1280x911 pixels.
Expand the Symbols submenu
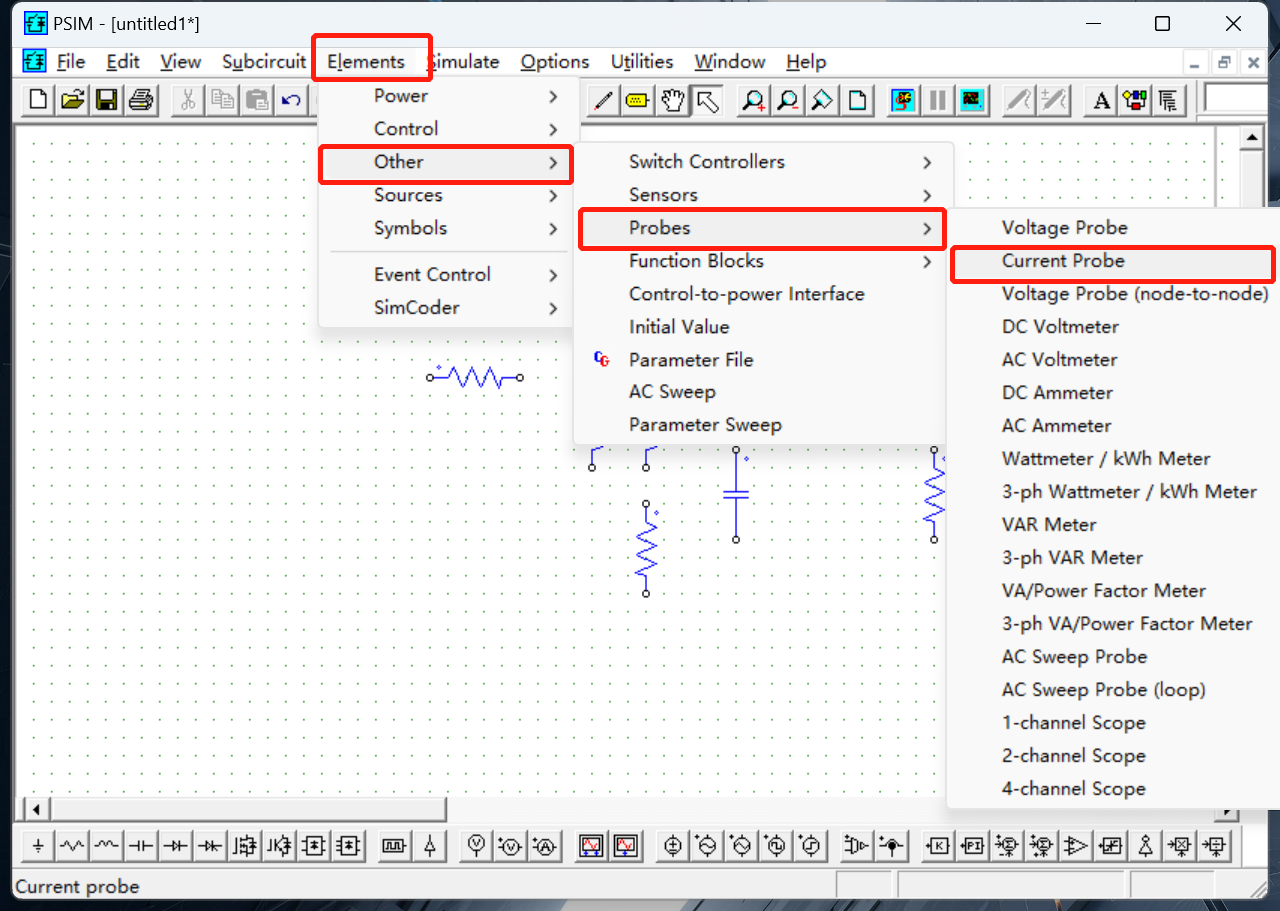447,228
